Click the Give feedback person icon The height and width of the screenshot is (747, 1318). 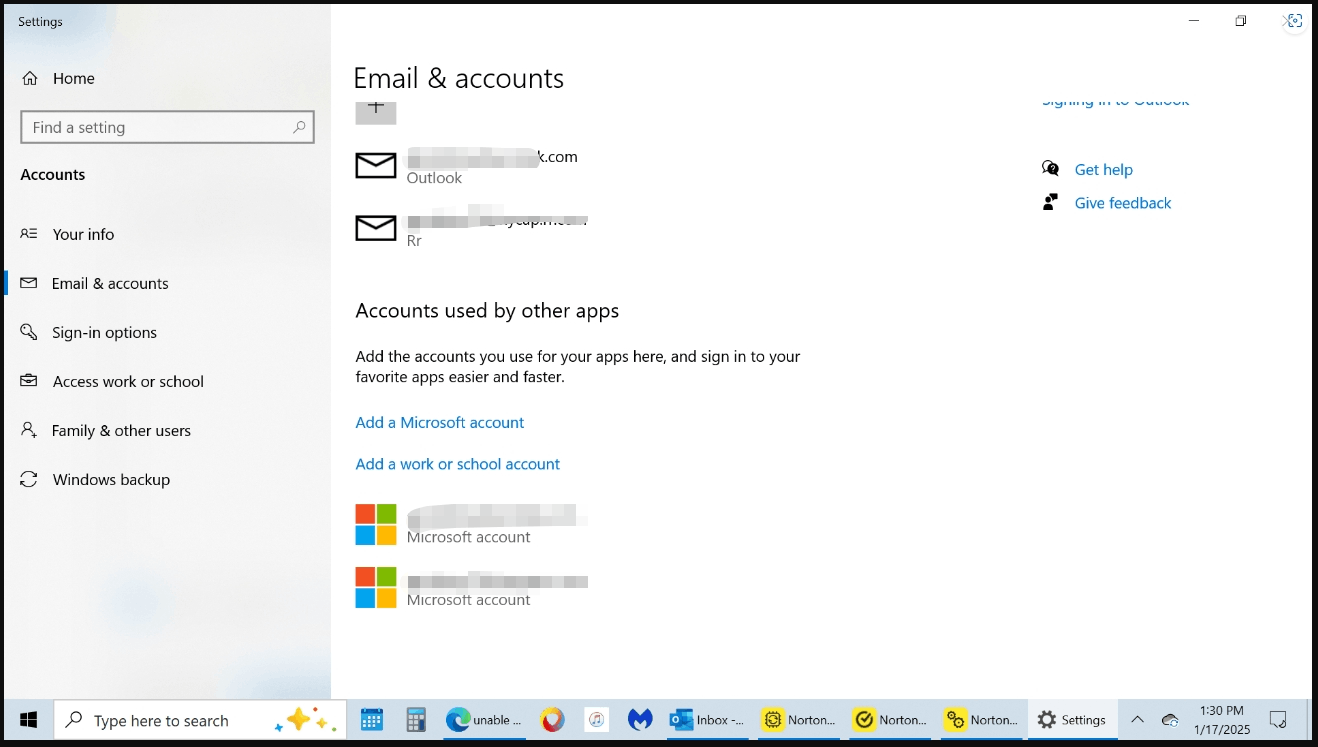1050,202
